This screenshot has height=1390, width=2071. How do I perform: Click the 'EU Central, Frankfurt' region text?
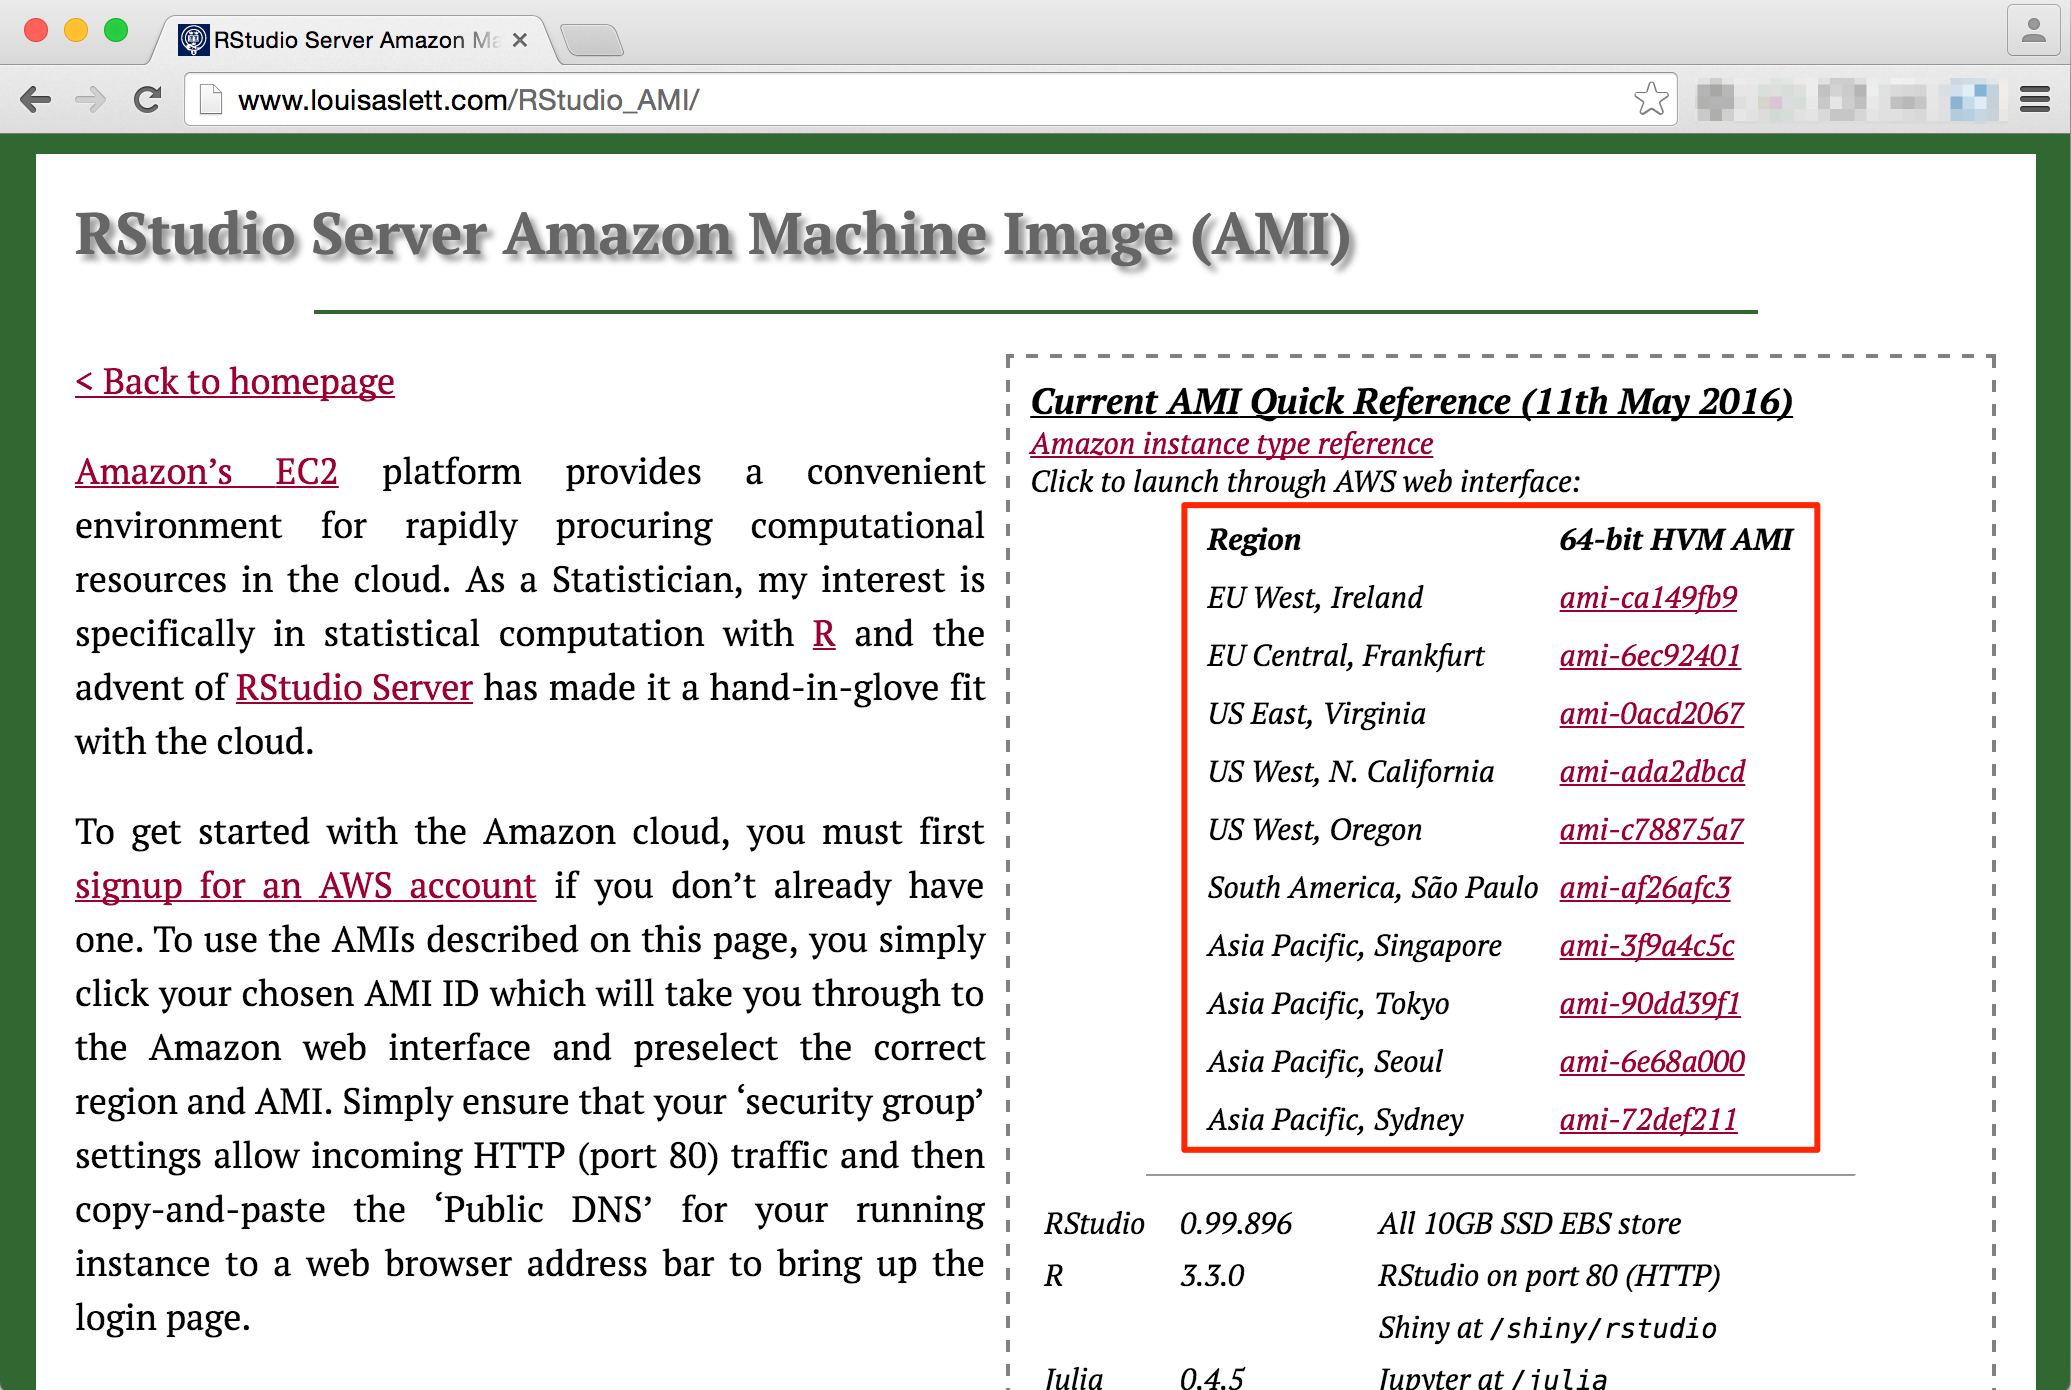tap(1345, 656)
